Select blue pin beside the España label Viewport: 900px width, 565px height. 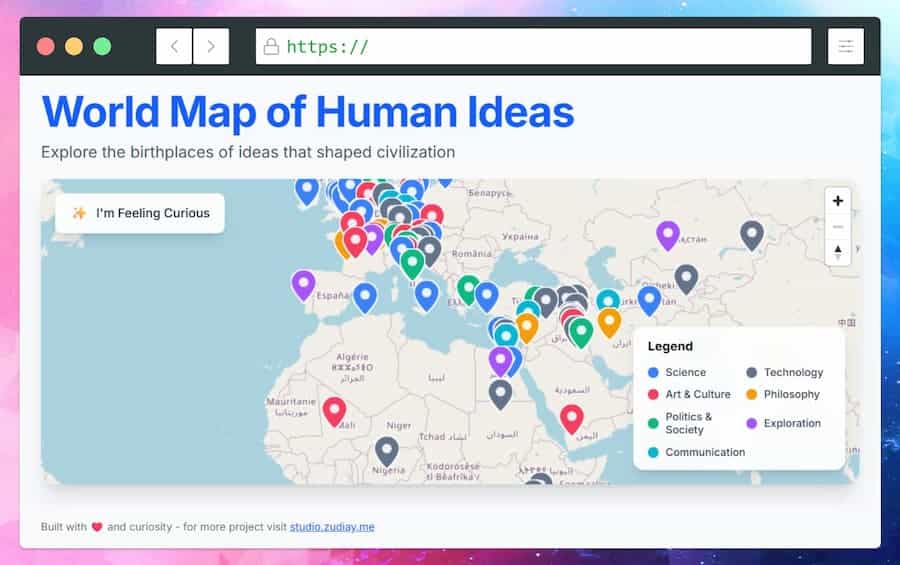point(364,297)
